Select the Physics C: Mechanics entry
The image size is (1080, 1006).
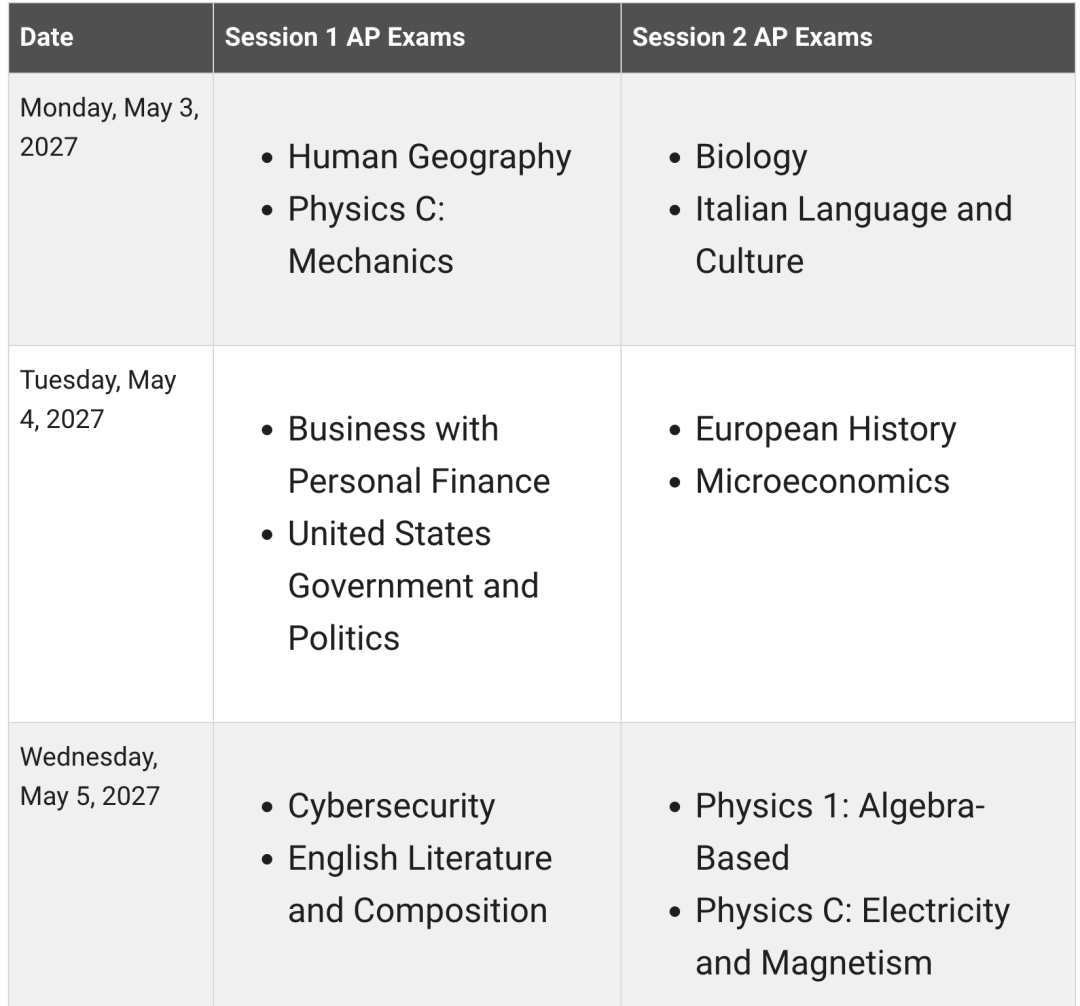tap(371, 235)
